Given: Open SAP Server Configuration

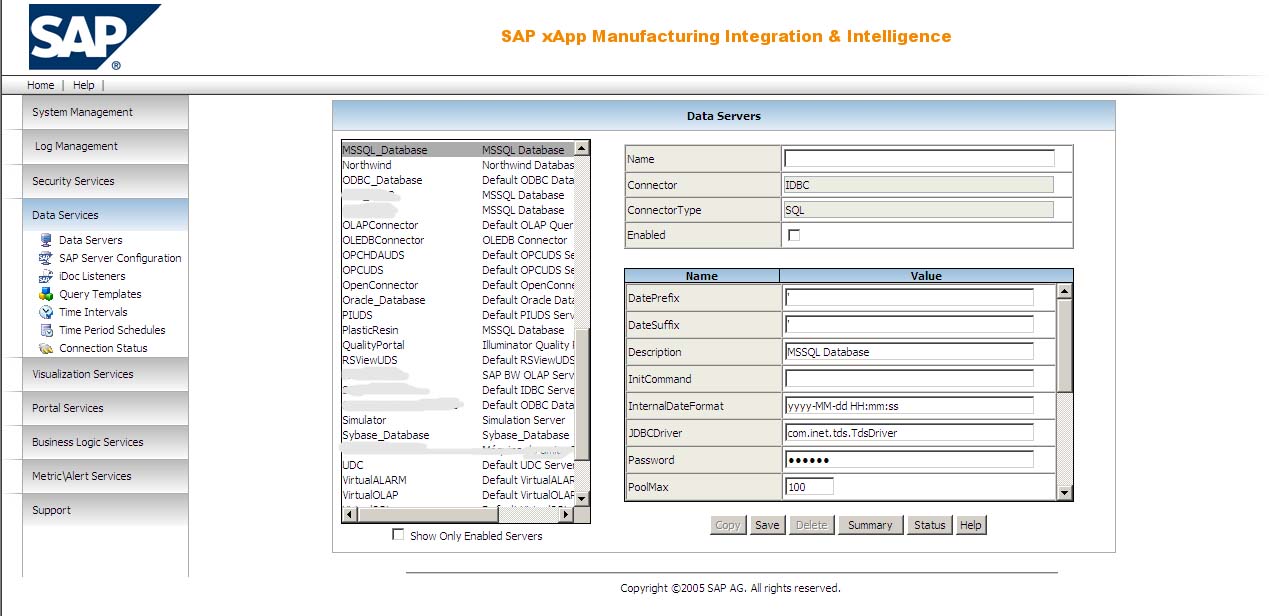Looking at the screenshot, I should point(46,258).
